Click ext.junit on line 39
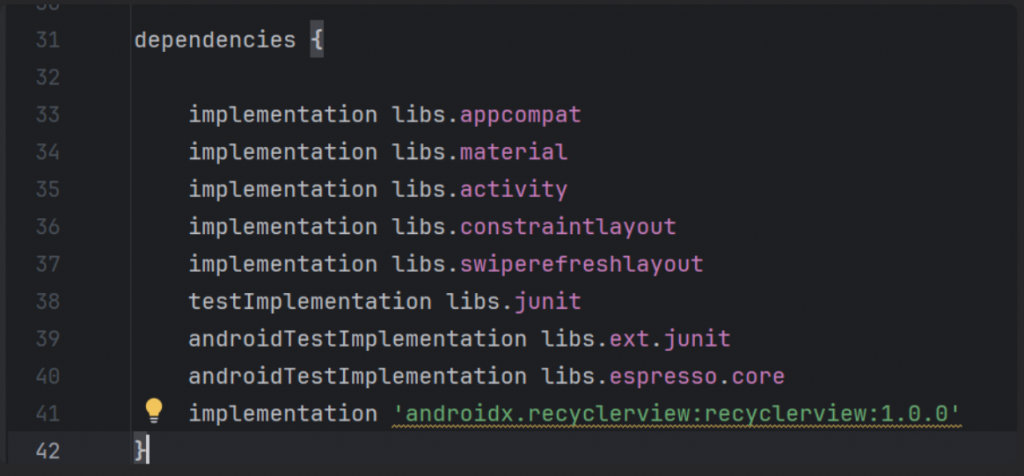Screen dimensions: 1024x476 669,339
